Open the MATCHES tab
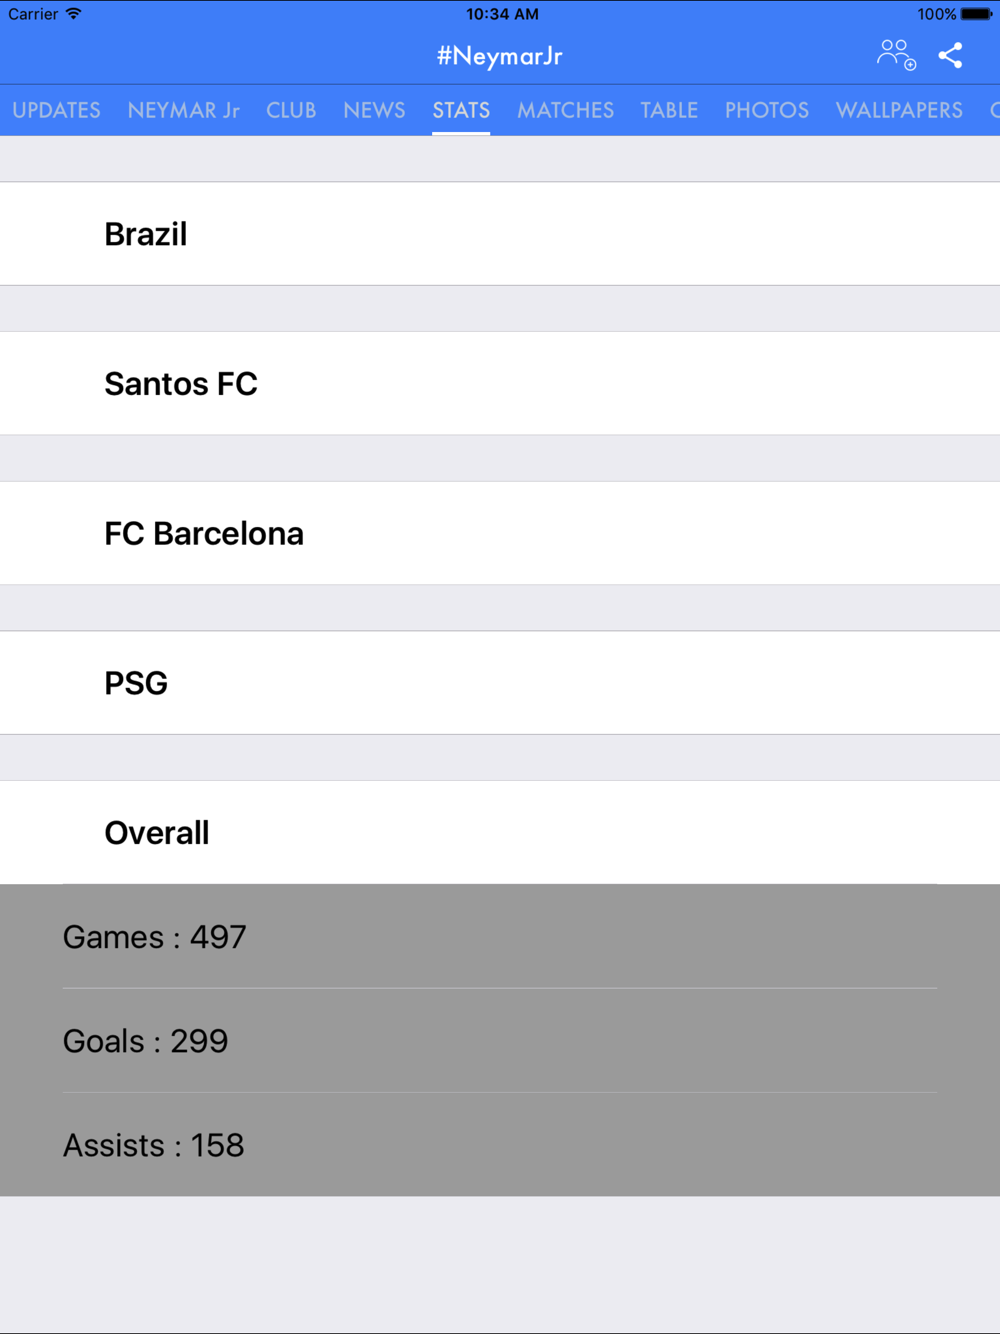 (565, 110)
